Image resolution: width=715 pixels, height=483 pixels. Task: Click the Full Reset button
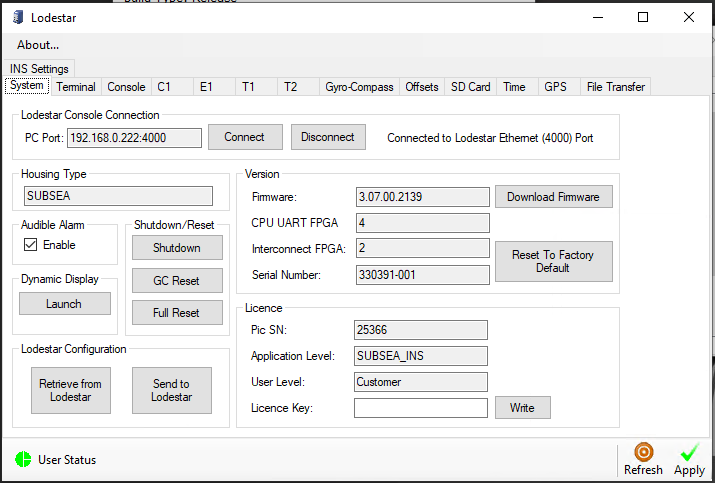[176, 313]
